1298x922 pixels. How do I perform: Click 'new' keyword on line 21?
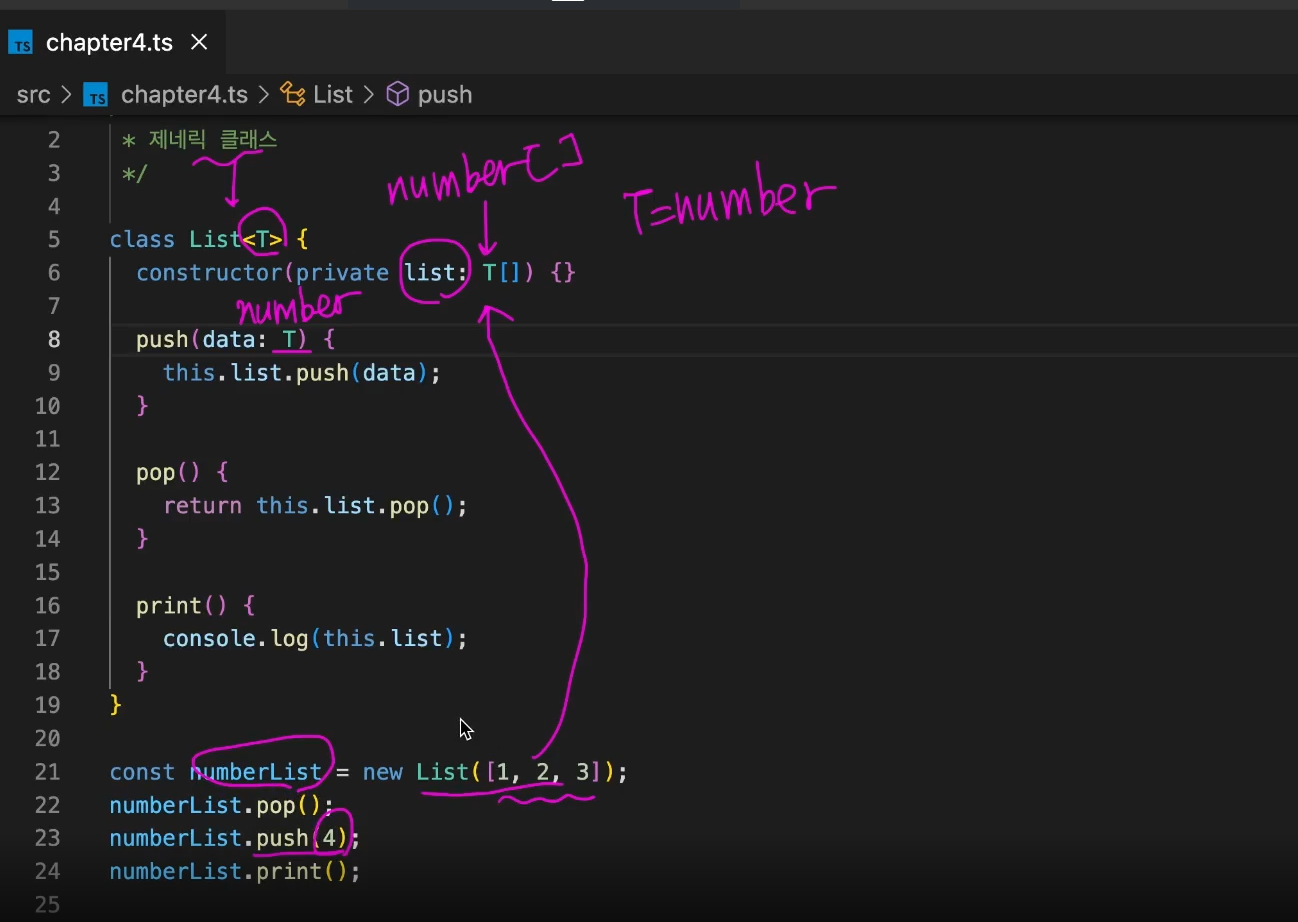383,772
